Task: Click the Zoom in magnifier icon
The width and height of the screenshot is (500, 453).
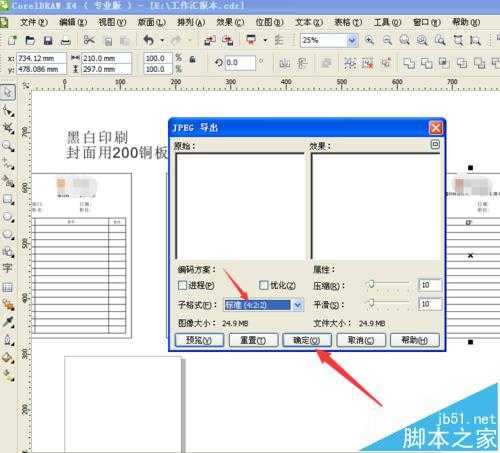Action: [369, 40]
